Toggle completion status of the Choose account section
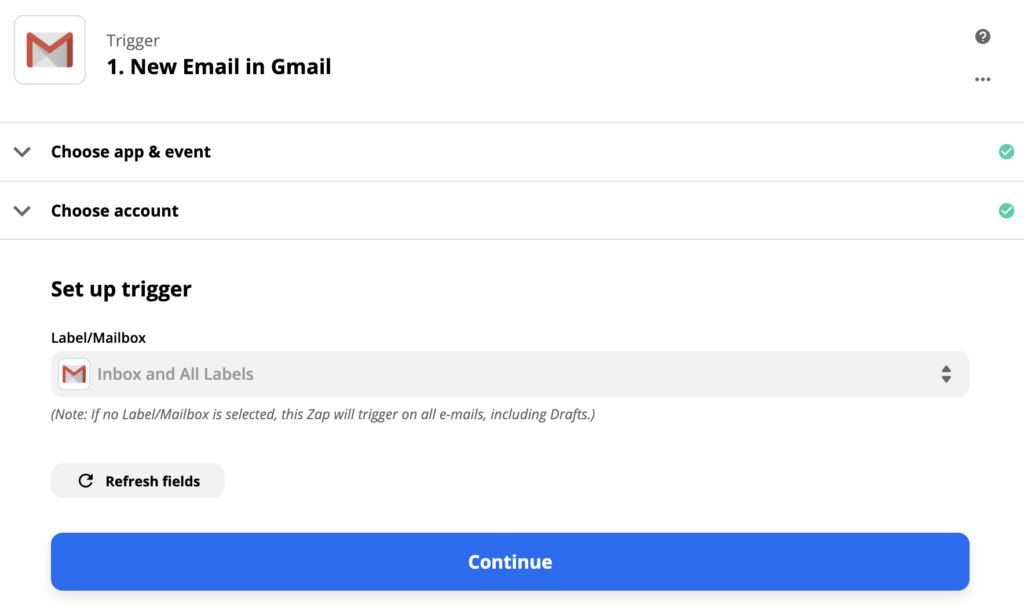 pyautogui.click(x=1007, y=210)
